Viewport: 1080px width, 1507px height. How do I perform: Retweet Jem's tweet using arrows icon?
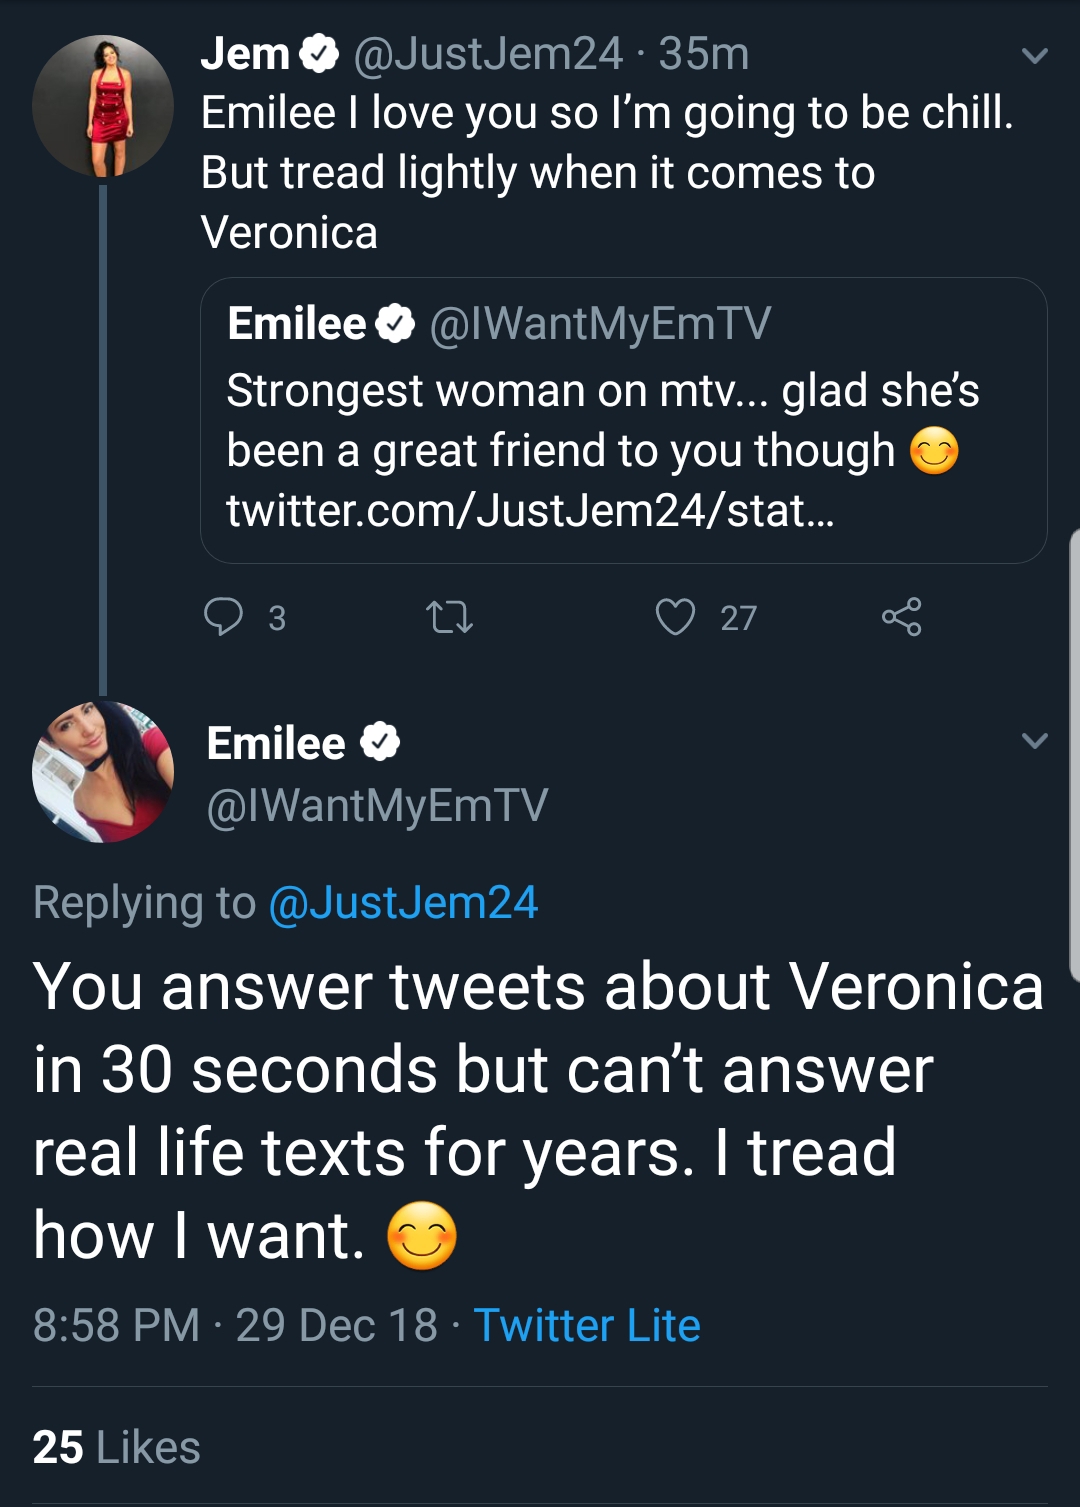[x=449, y=617]
